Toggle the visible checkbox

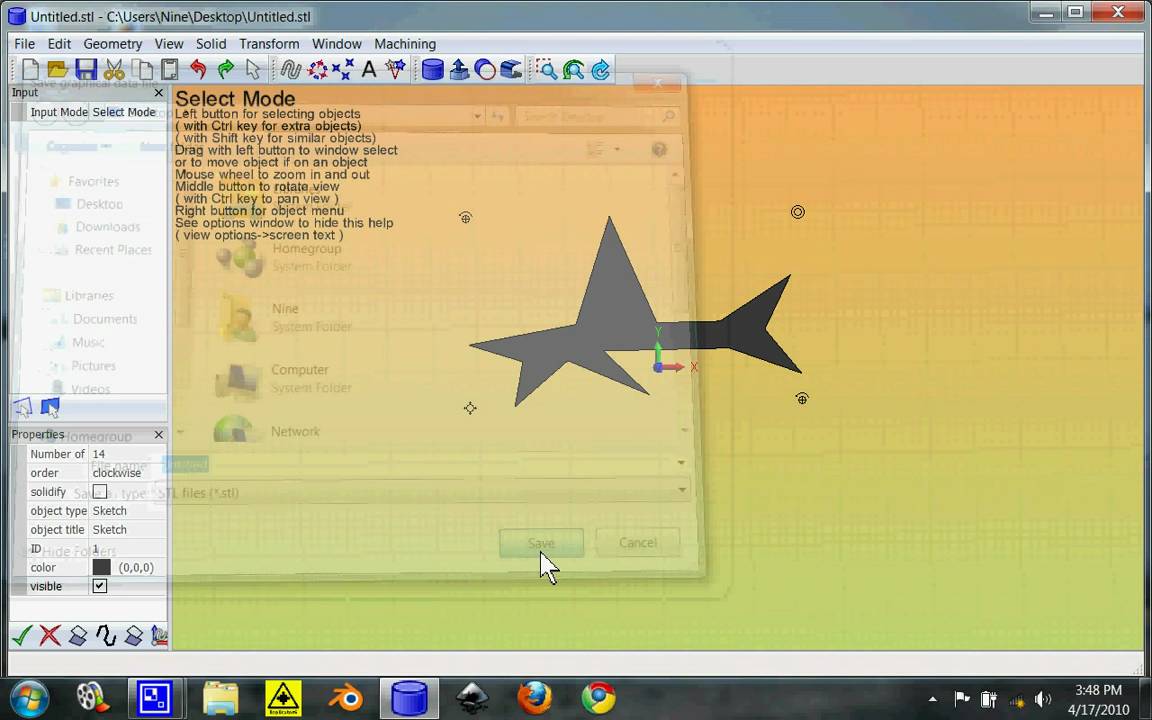tap(100, 586)
